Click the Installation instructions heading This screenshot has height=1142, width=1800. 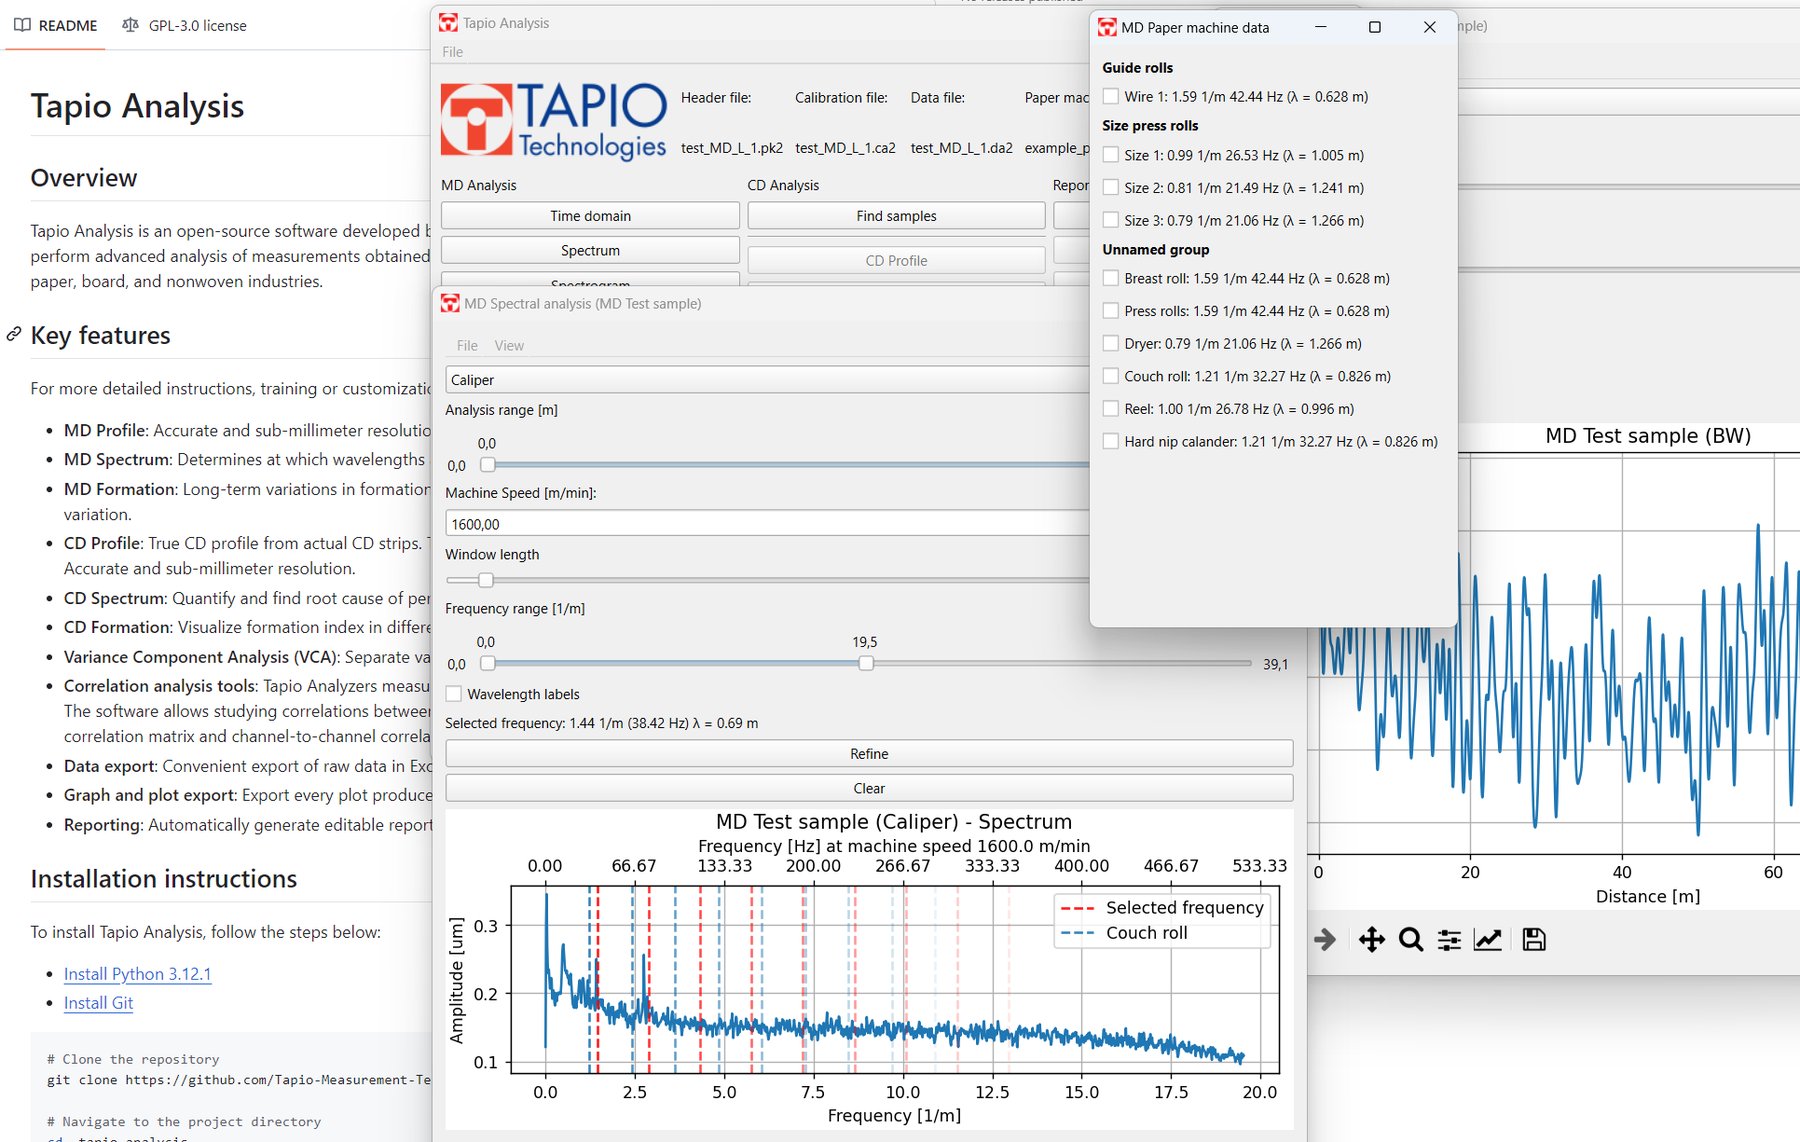click(164, 878)
